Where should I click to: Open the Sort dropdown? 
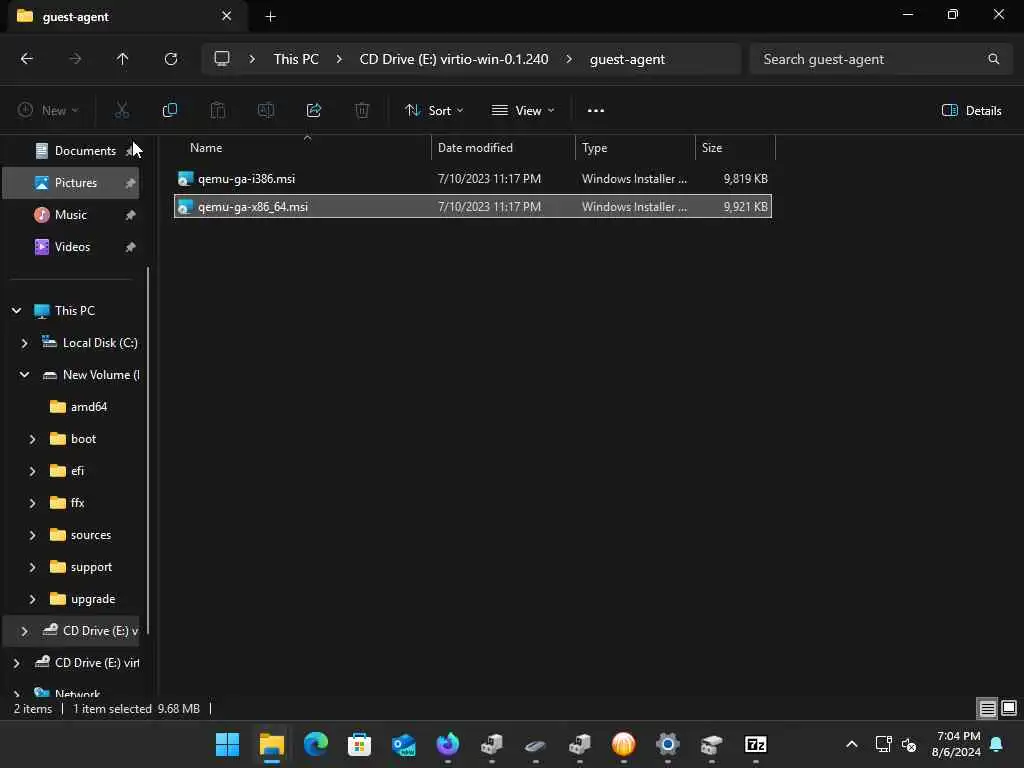pos(434,110)
